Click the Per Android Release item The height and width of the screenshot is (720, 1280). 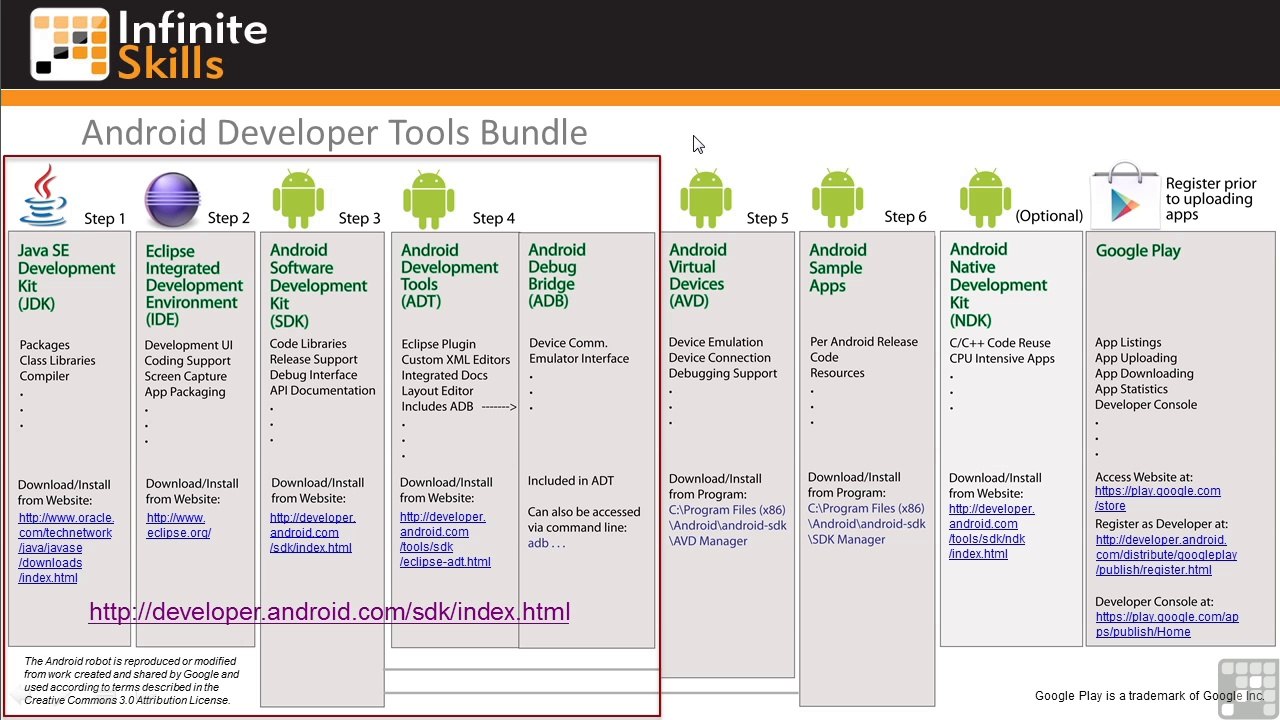pyautogui.click(x=863, y=342)
